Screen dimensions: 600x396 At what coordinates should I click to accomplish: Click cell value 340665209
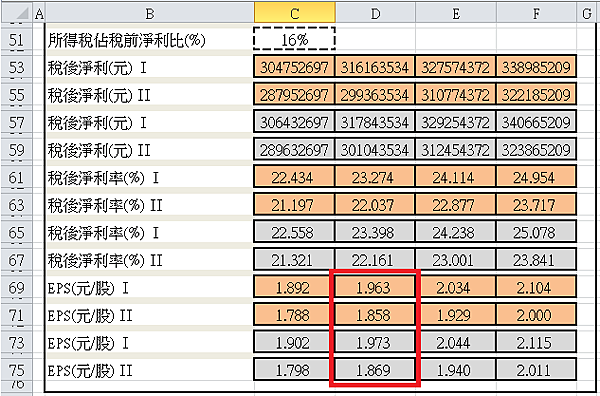click(x=536, y=122)
